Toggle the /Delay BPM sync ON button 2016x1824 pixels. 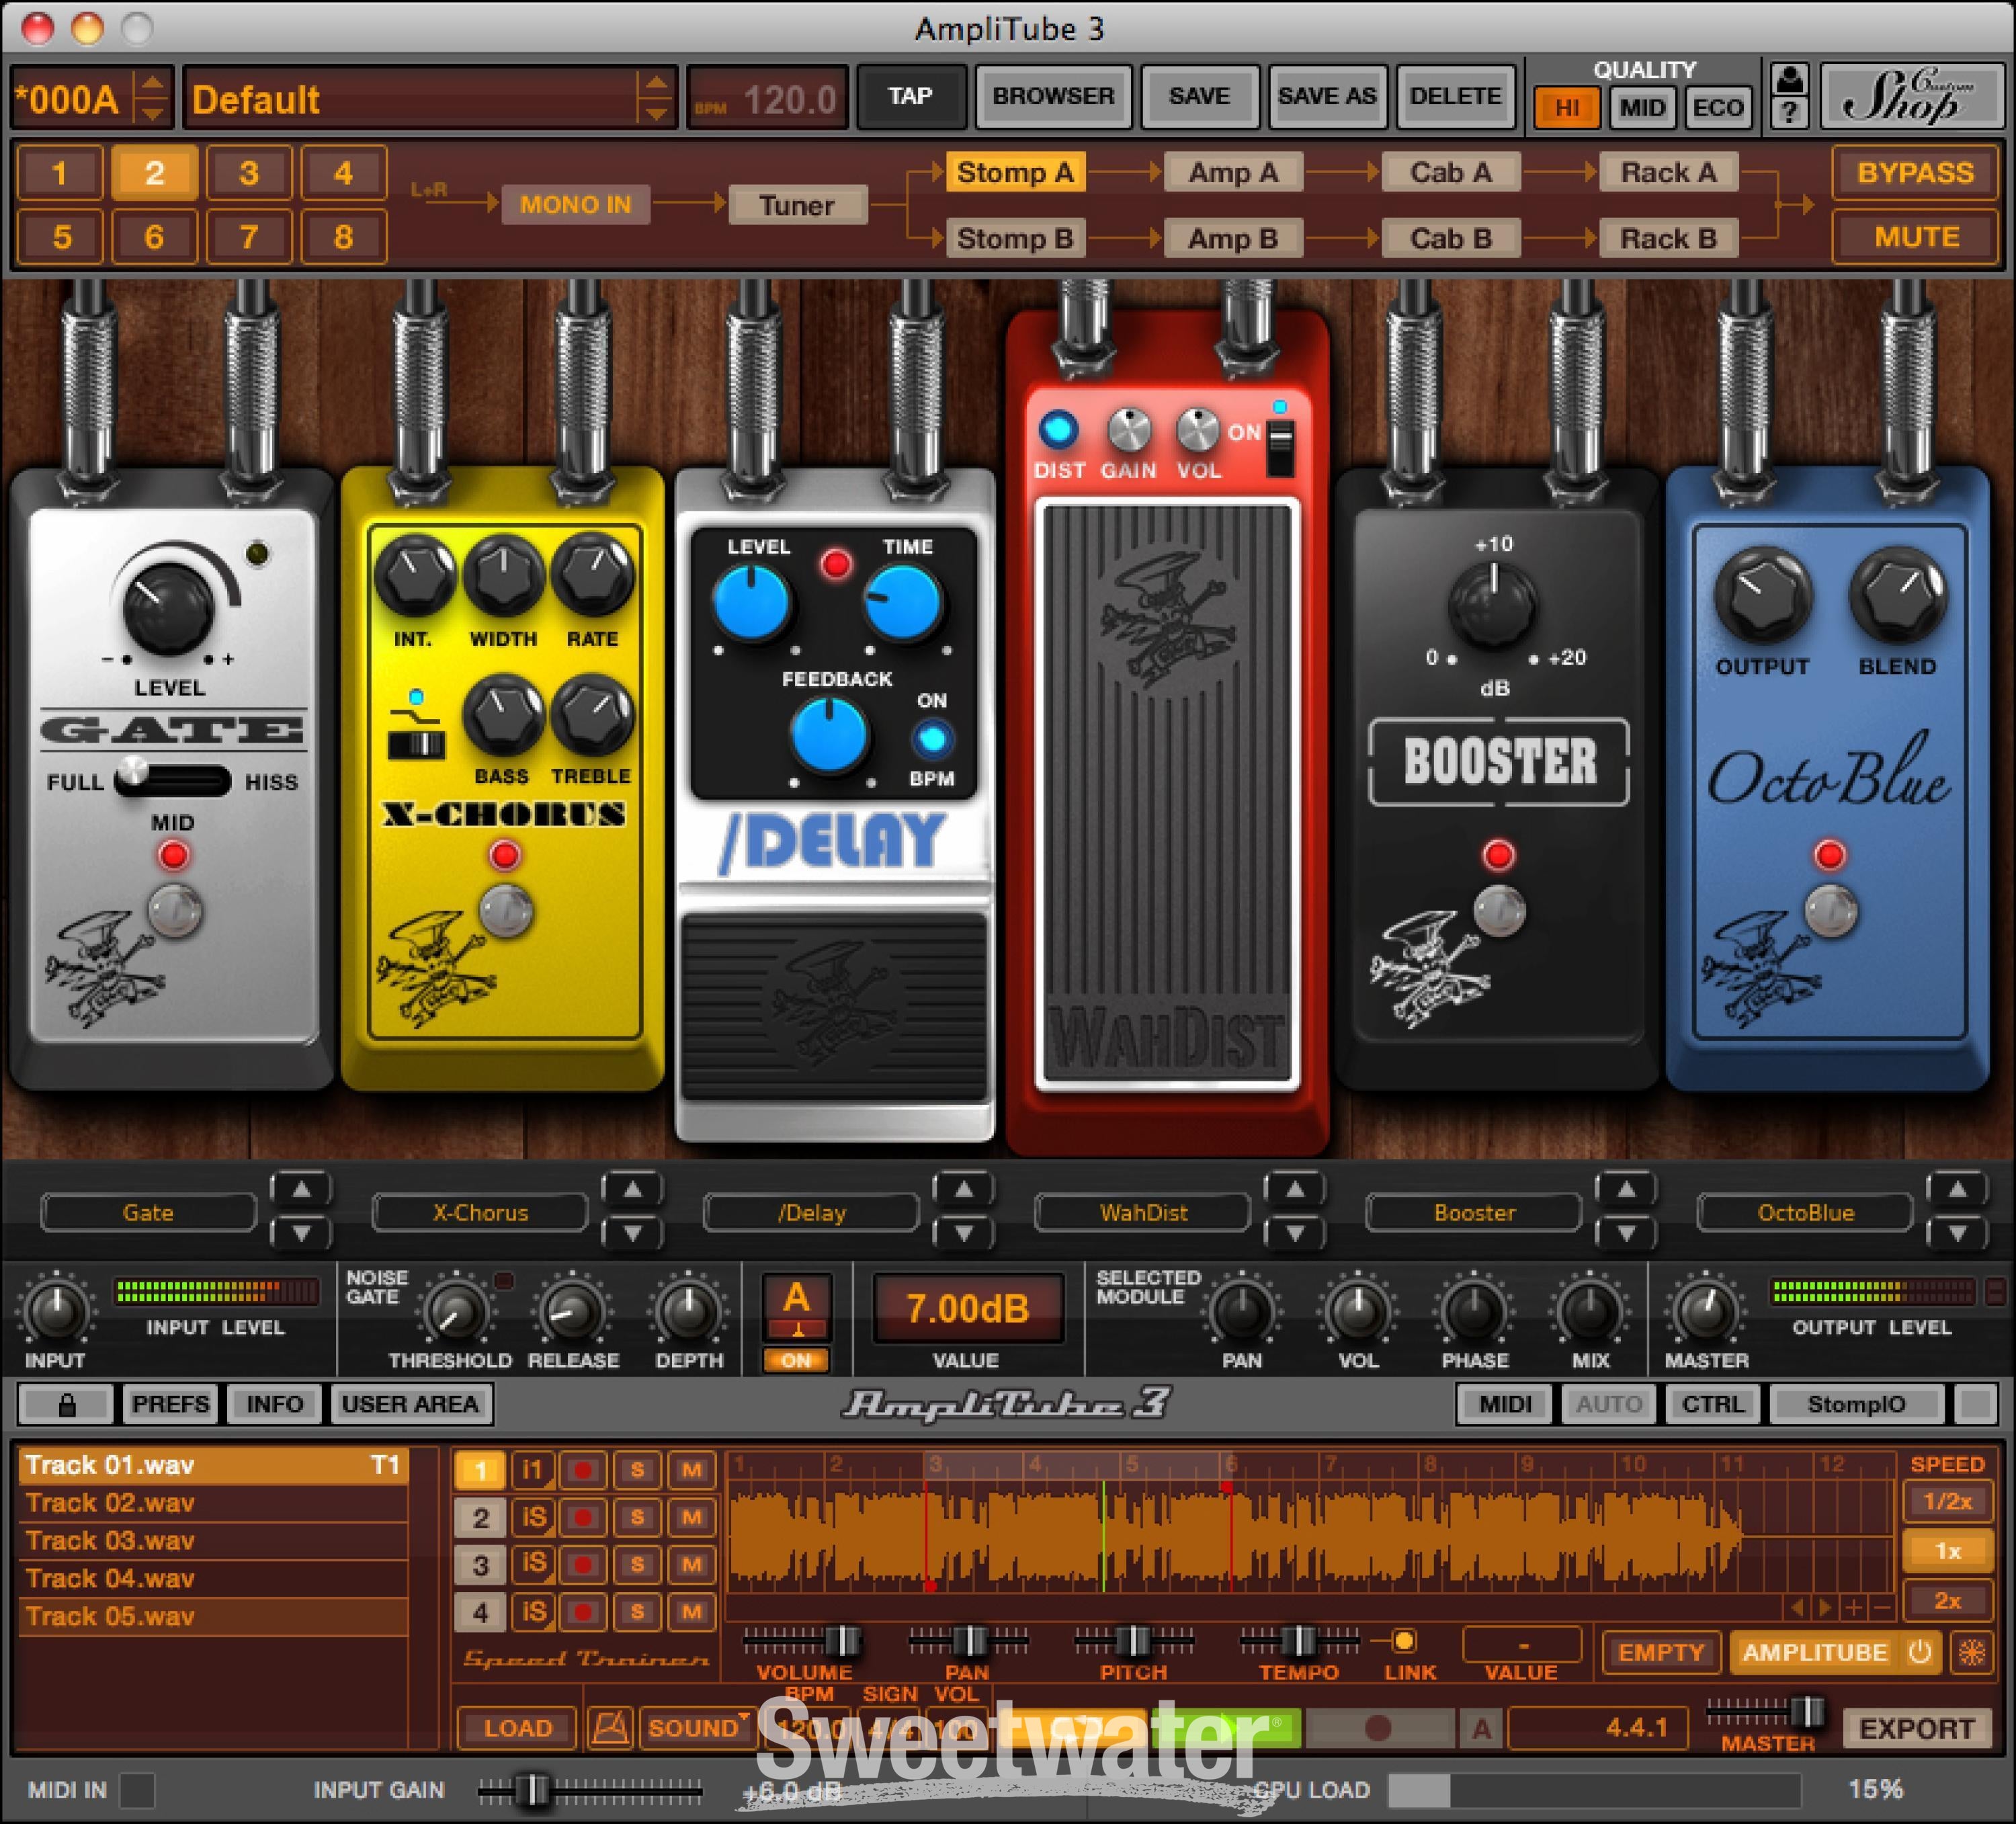tap(932, 740)
